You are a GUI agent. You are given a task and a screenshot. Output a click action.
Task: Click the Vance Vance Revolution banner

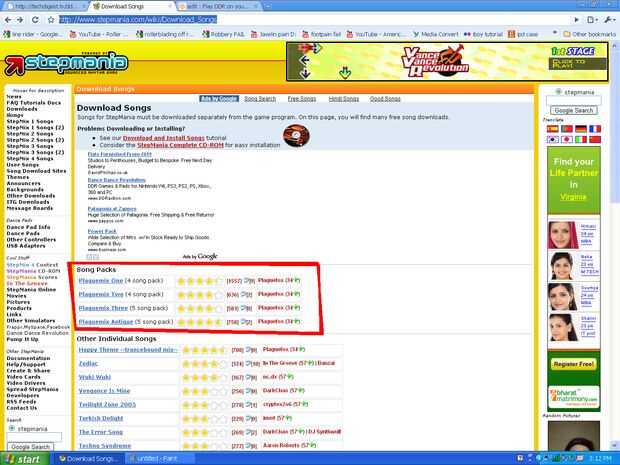click(447, 62)
